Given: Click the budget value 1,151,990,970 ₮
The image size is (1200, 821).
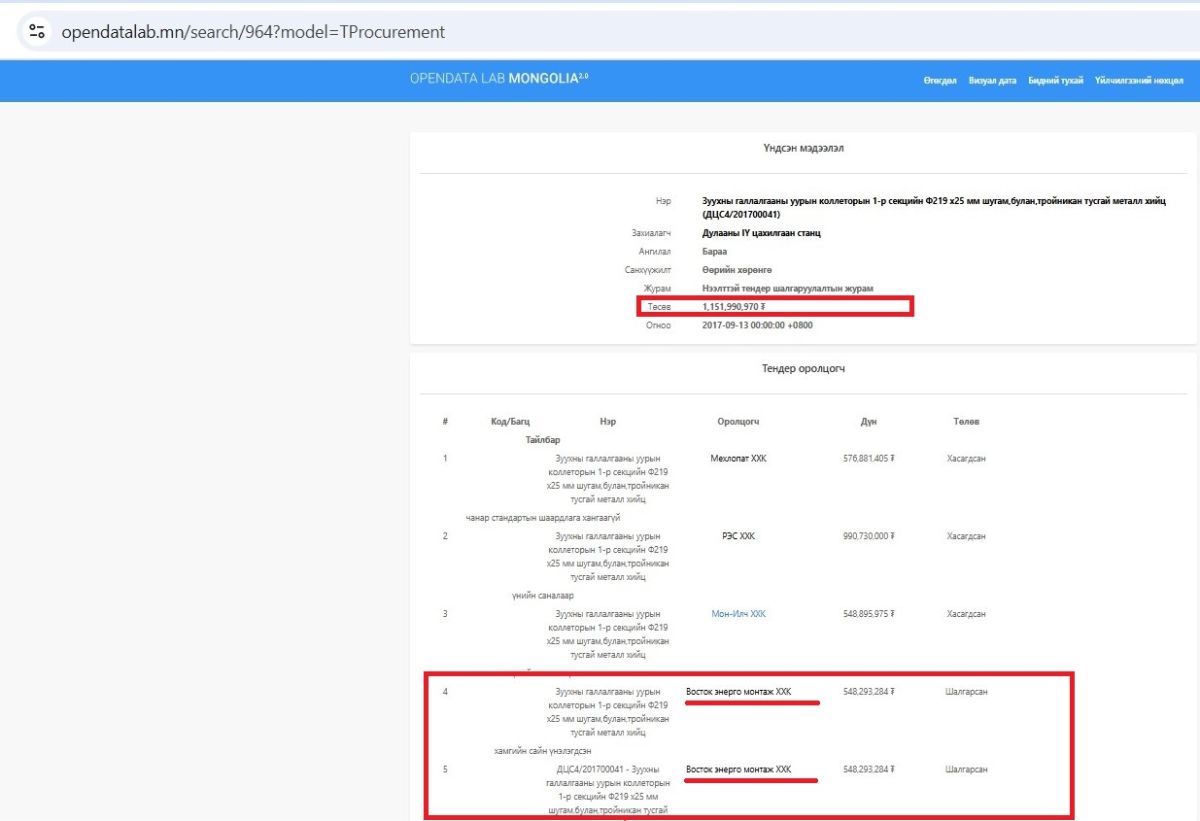Looking at the screenshot, I should pyautogui.click(x=733, y=307).
